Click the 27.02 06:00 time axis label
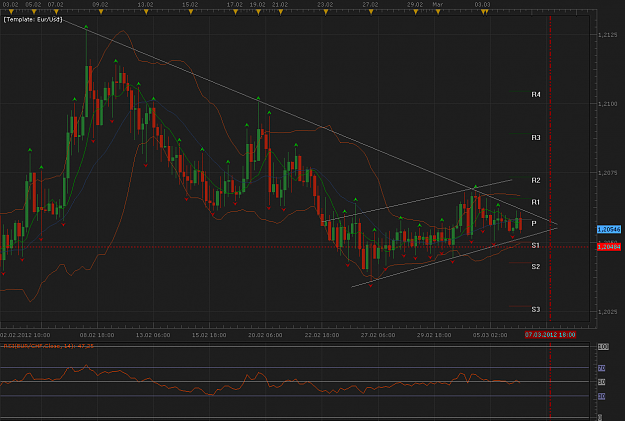Image resolution: width=625 pixels, height=421 pixels. [378, 335]
